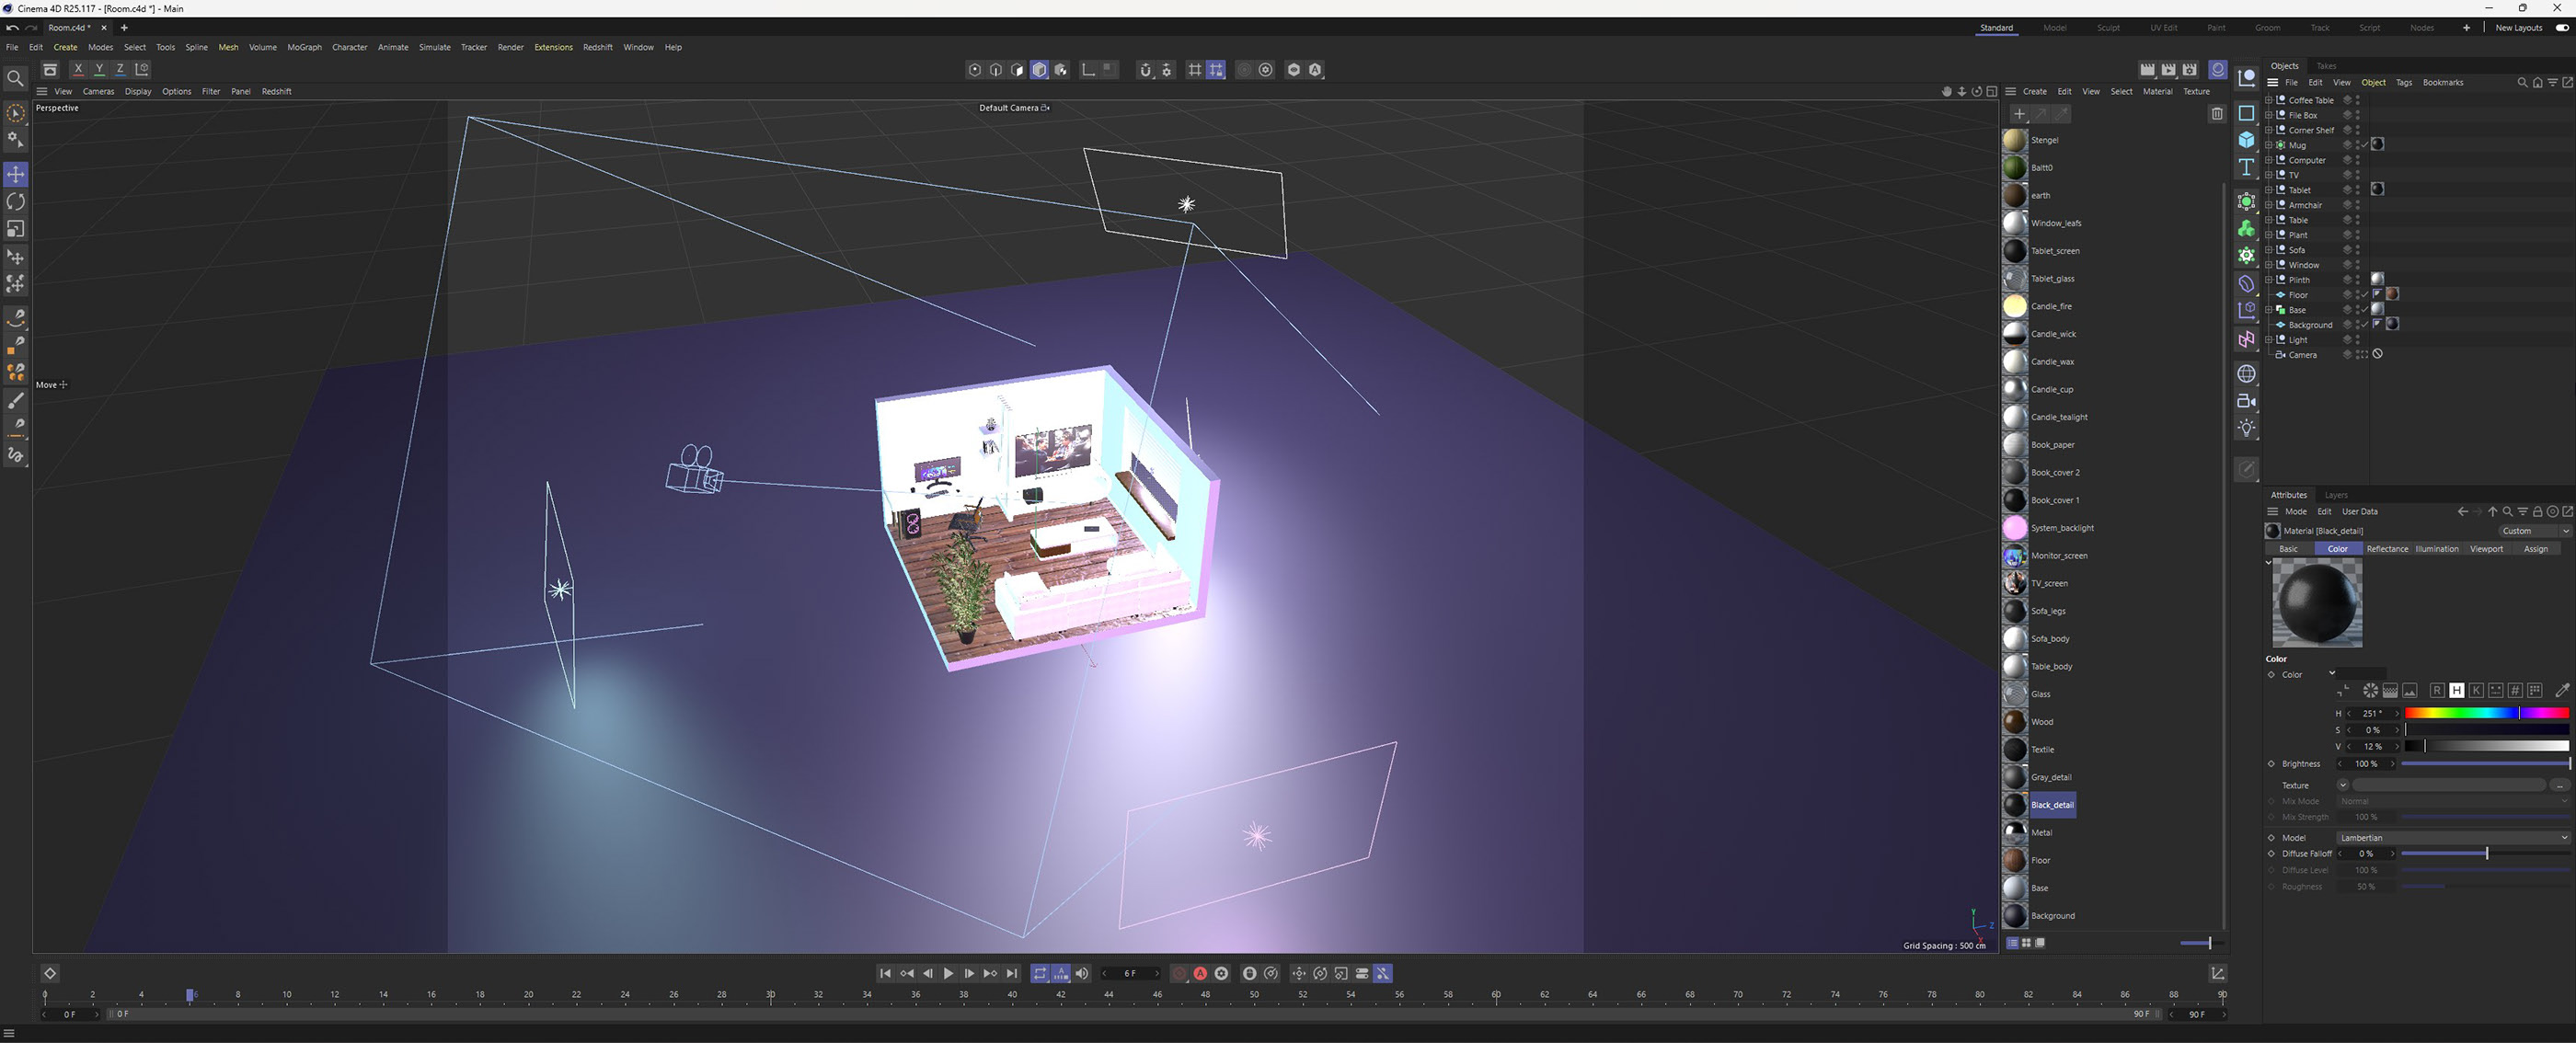The height and width of the screenshot is (1043, 2576).
Task: Toggle New Layouts switch
Action: point(2562,28)
